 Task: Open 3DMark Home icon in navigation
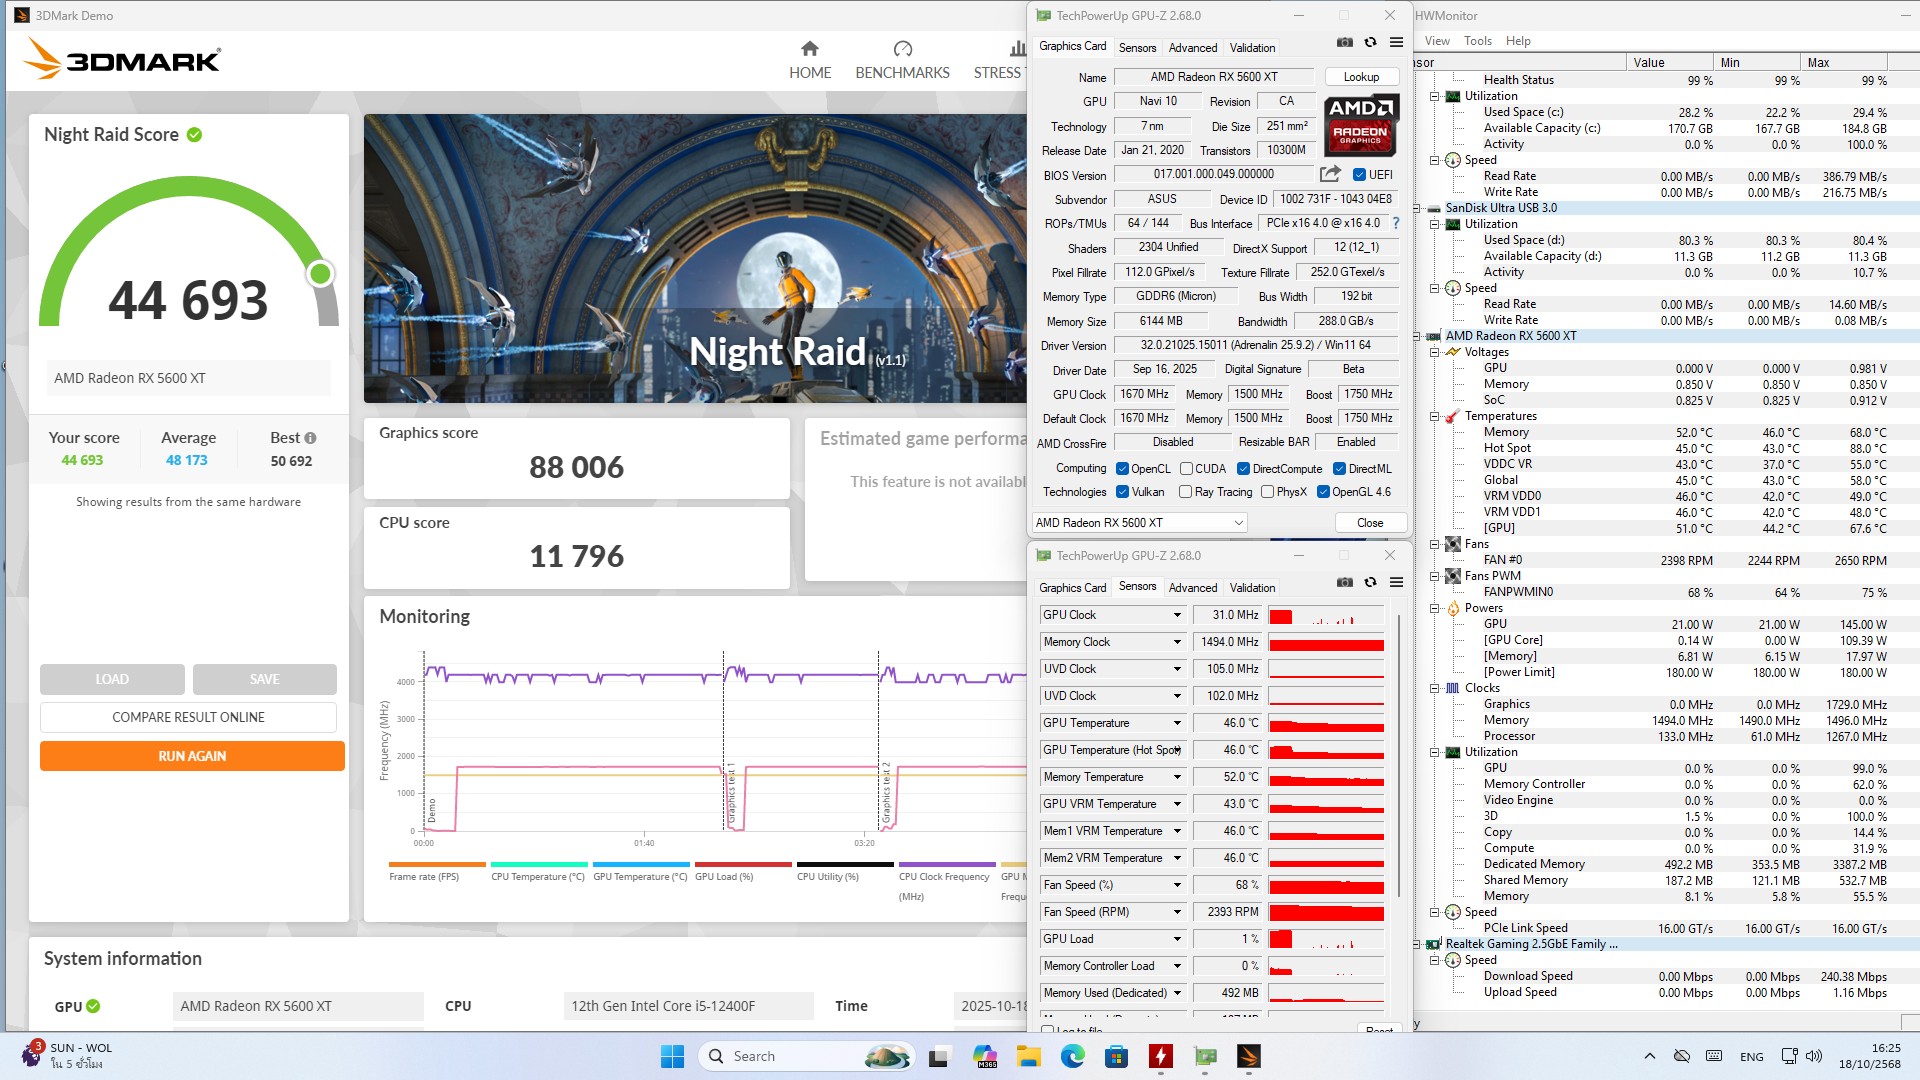point(809,49)
